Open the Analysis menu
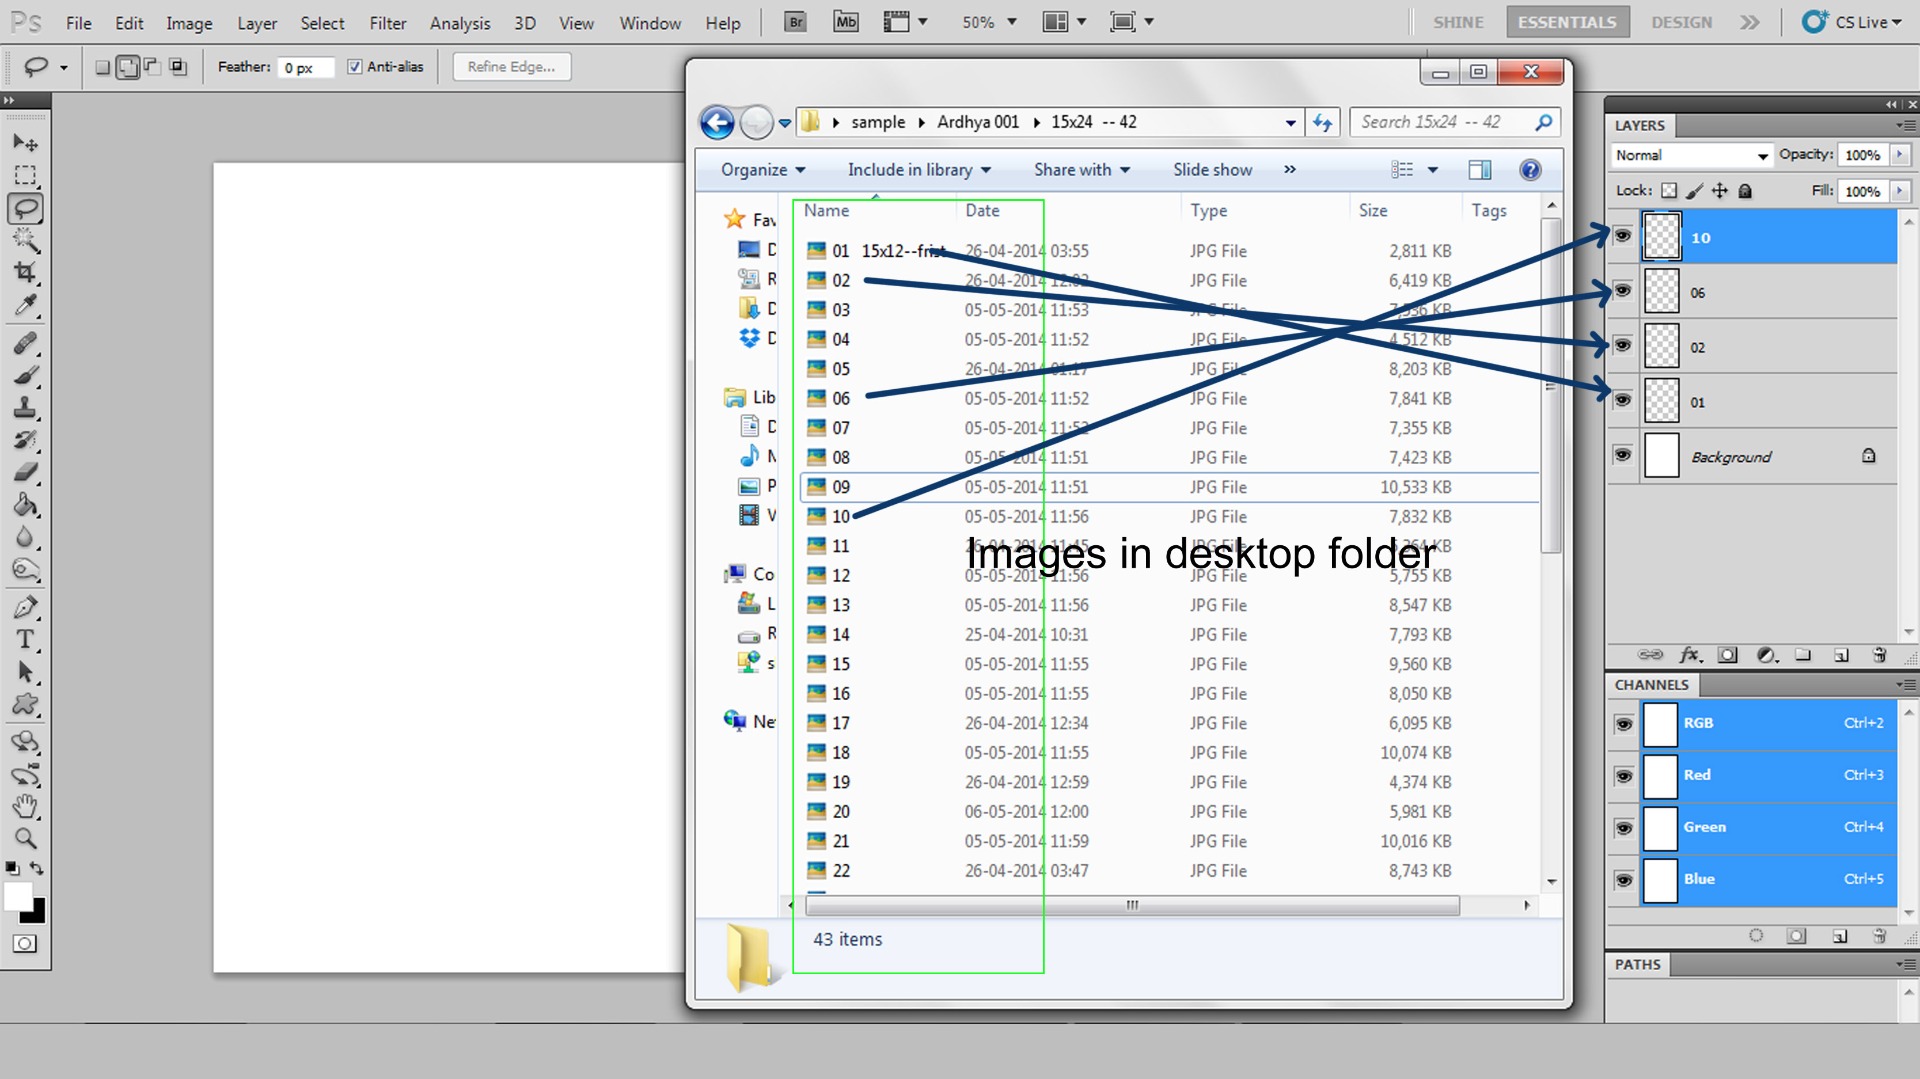The width and height of the screenshot is (1920, 1079). tap(460, 23)
